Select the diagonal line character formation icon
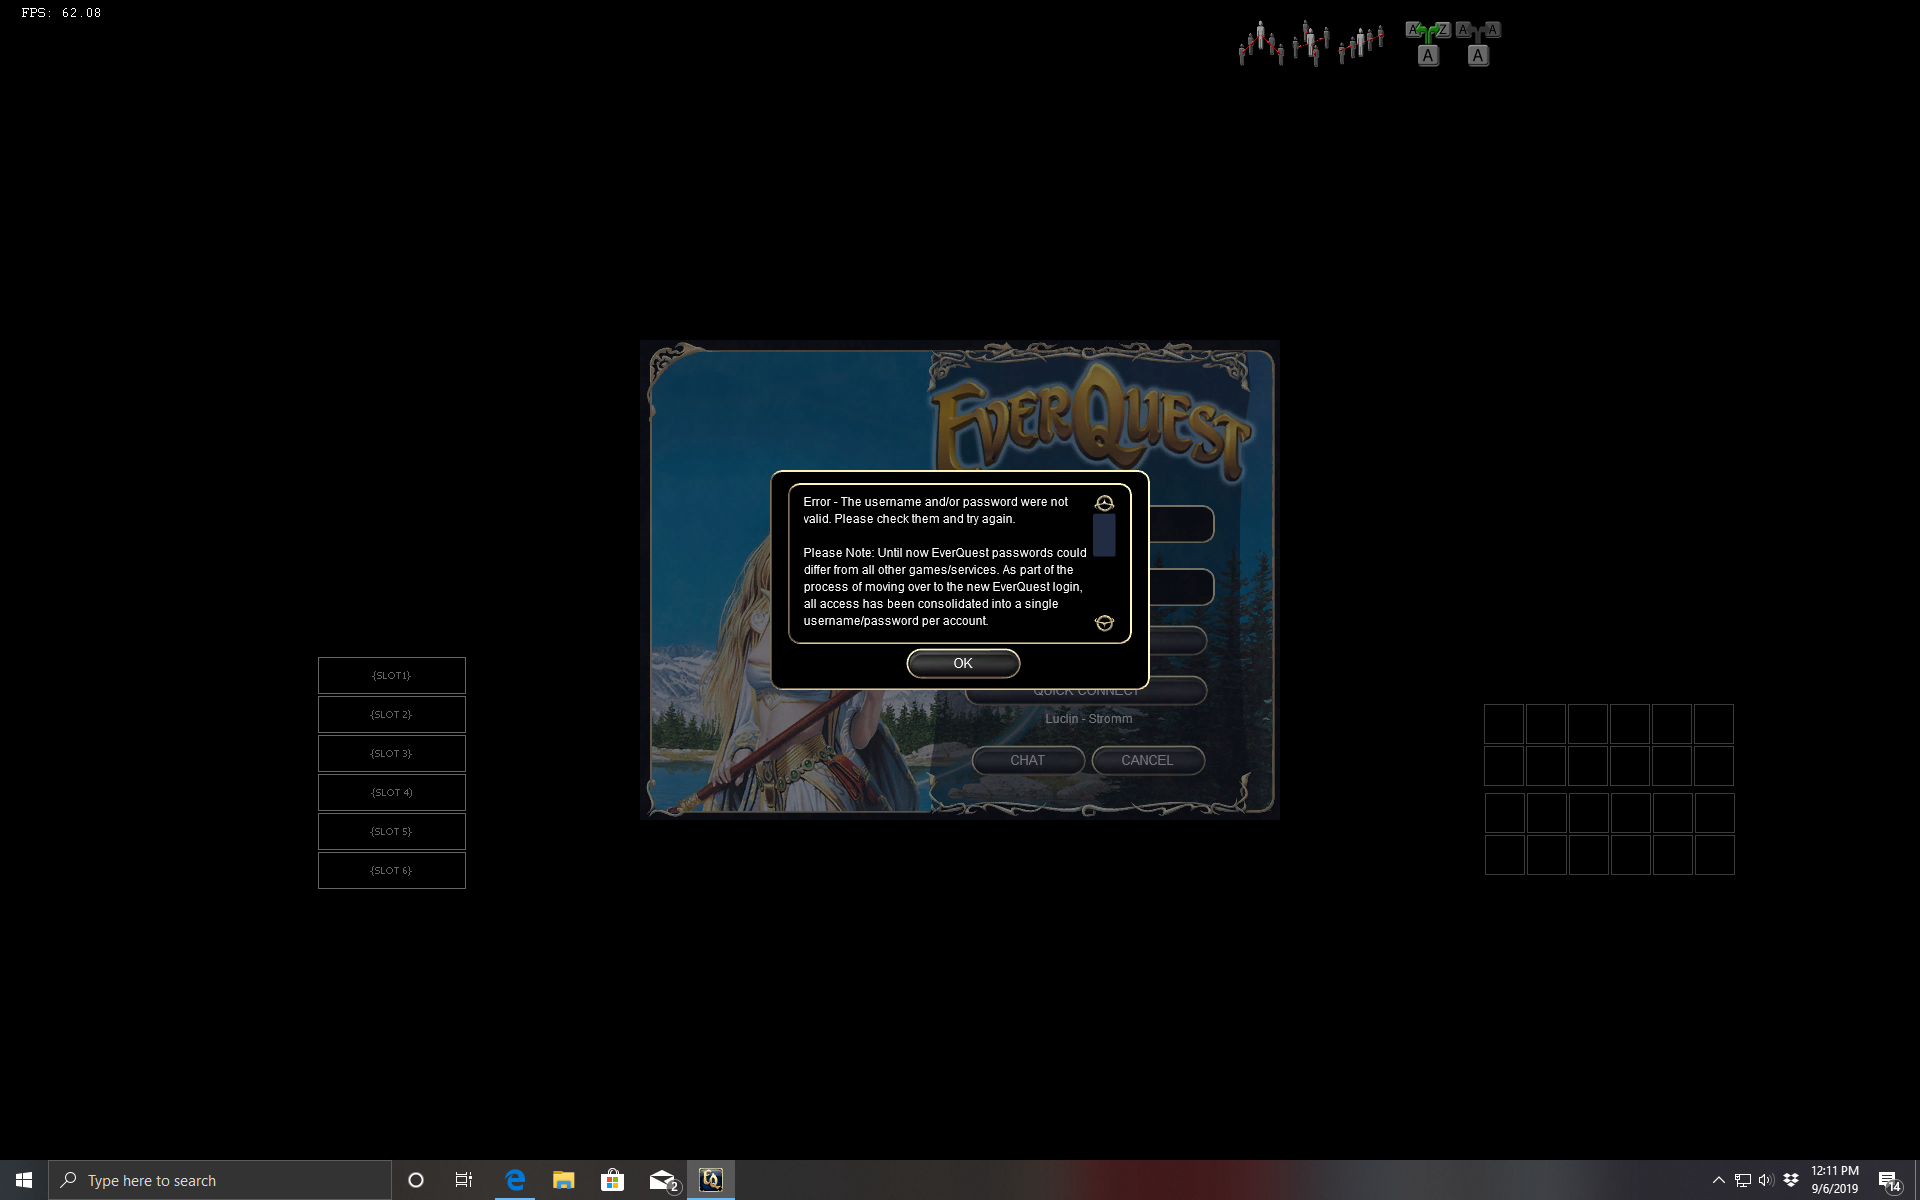 point(1361,43)
